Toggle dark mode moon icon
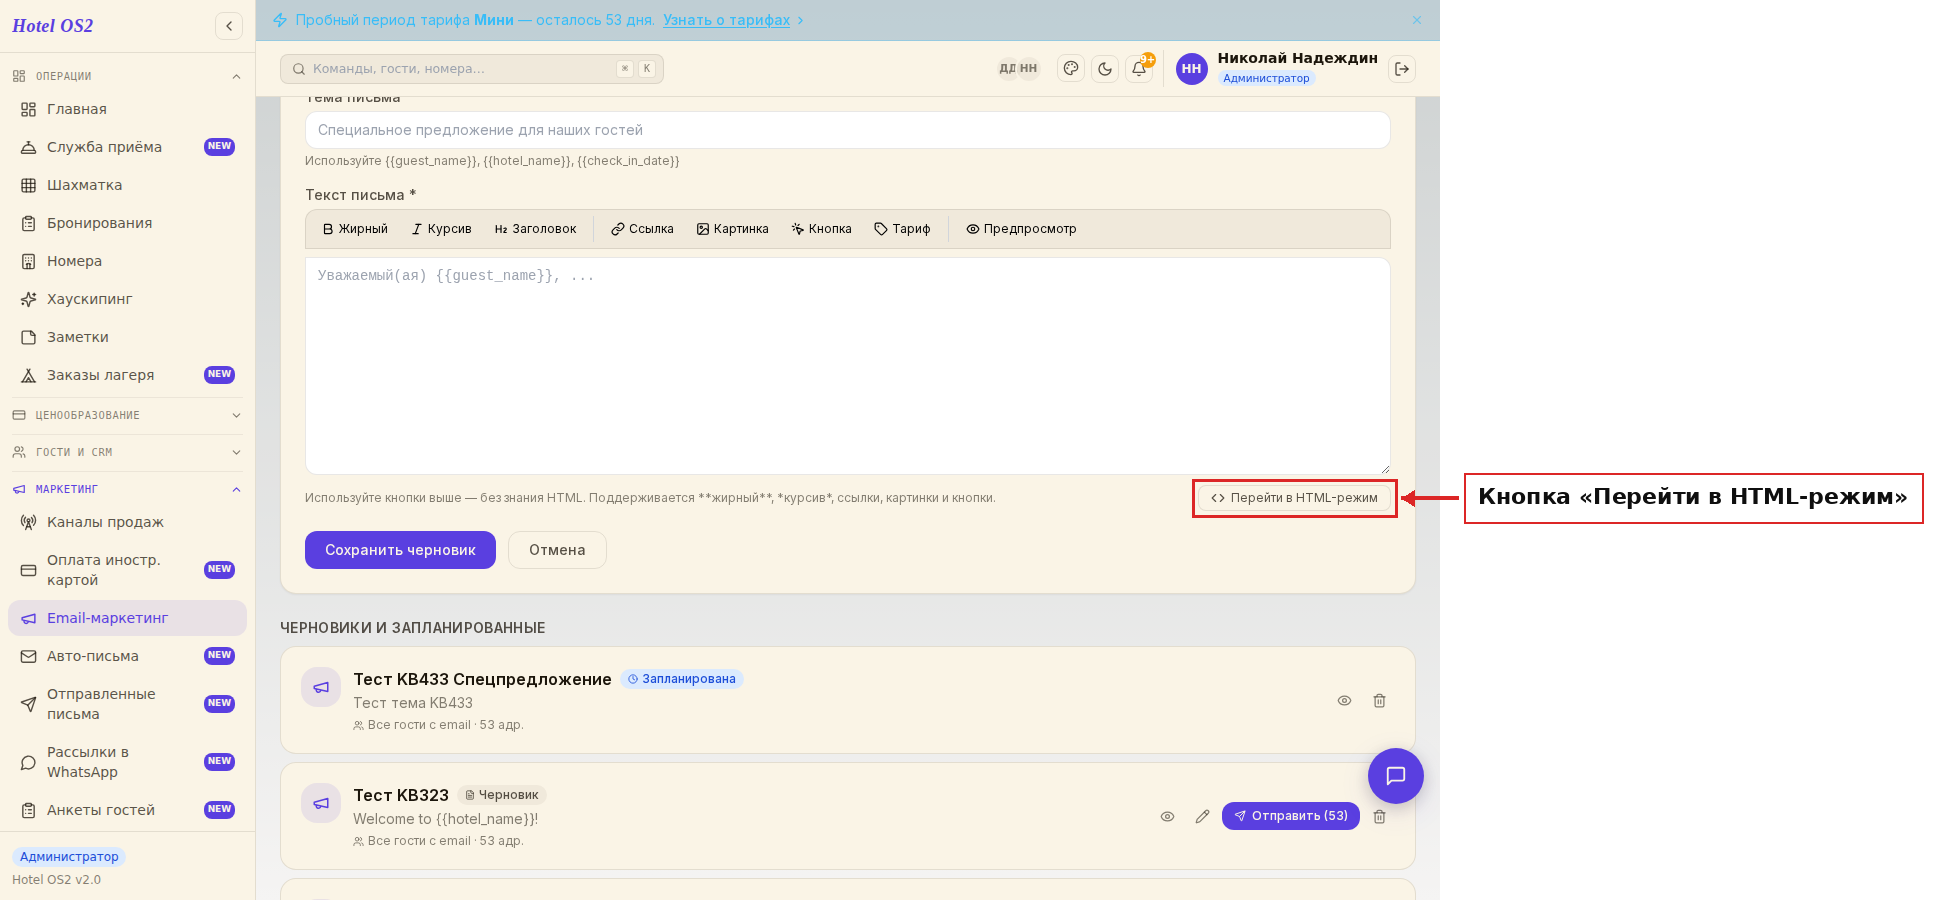 point(1105,69)
